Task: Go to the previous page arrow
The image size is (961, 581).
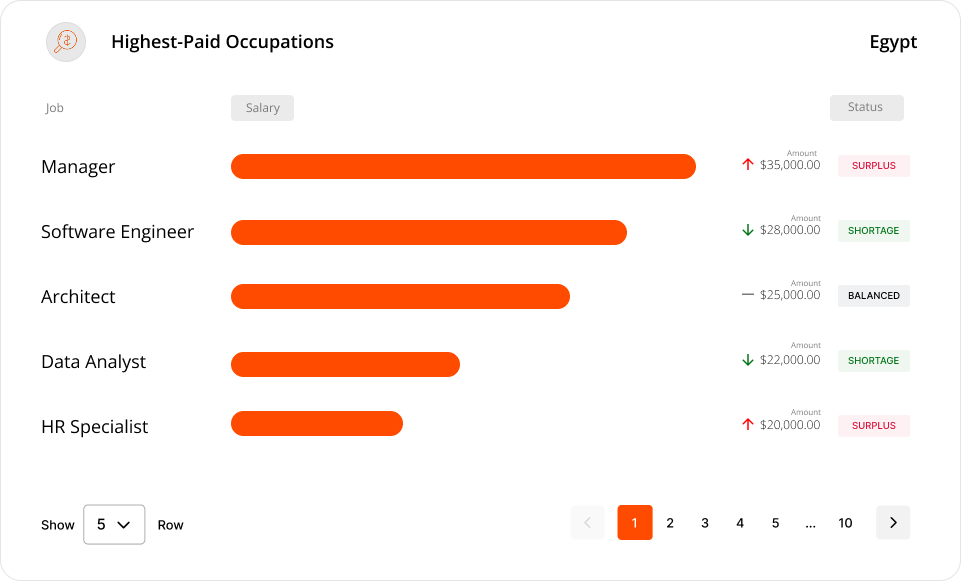Action: (x=587, y=522)
